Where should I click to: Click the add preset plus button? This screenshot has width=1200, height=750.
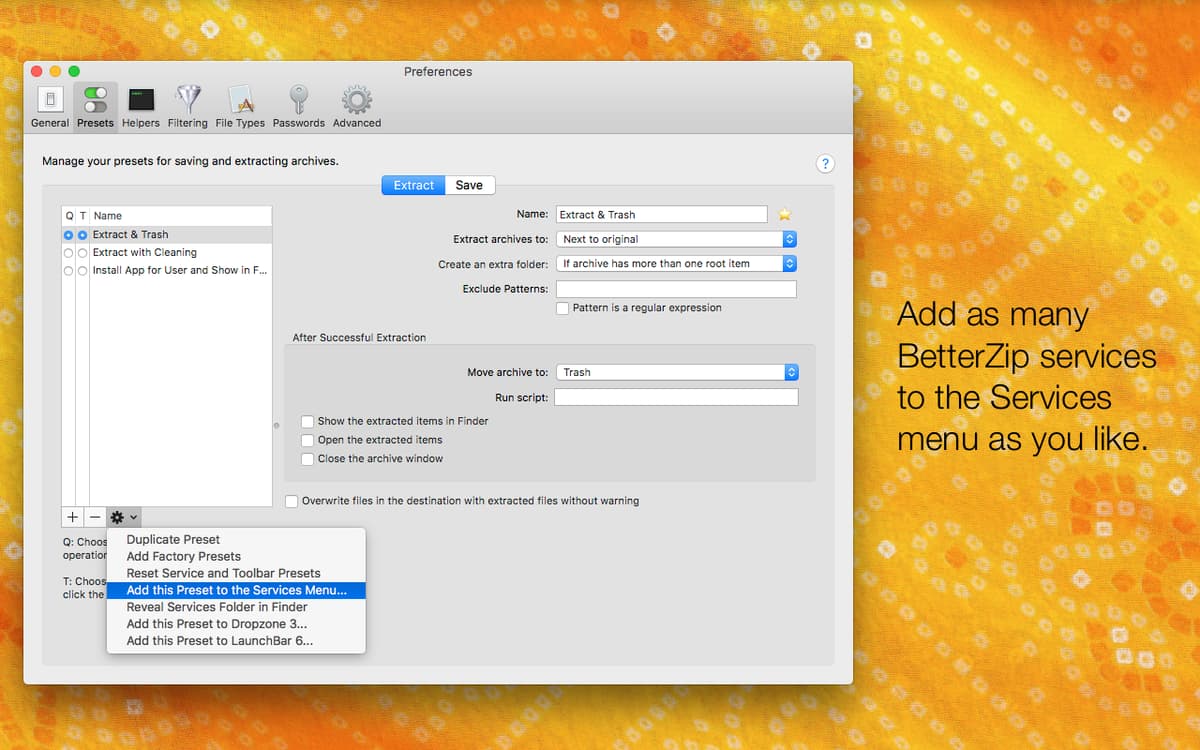coord(71,516)
